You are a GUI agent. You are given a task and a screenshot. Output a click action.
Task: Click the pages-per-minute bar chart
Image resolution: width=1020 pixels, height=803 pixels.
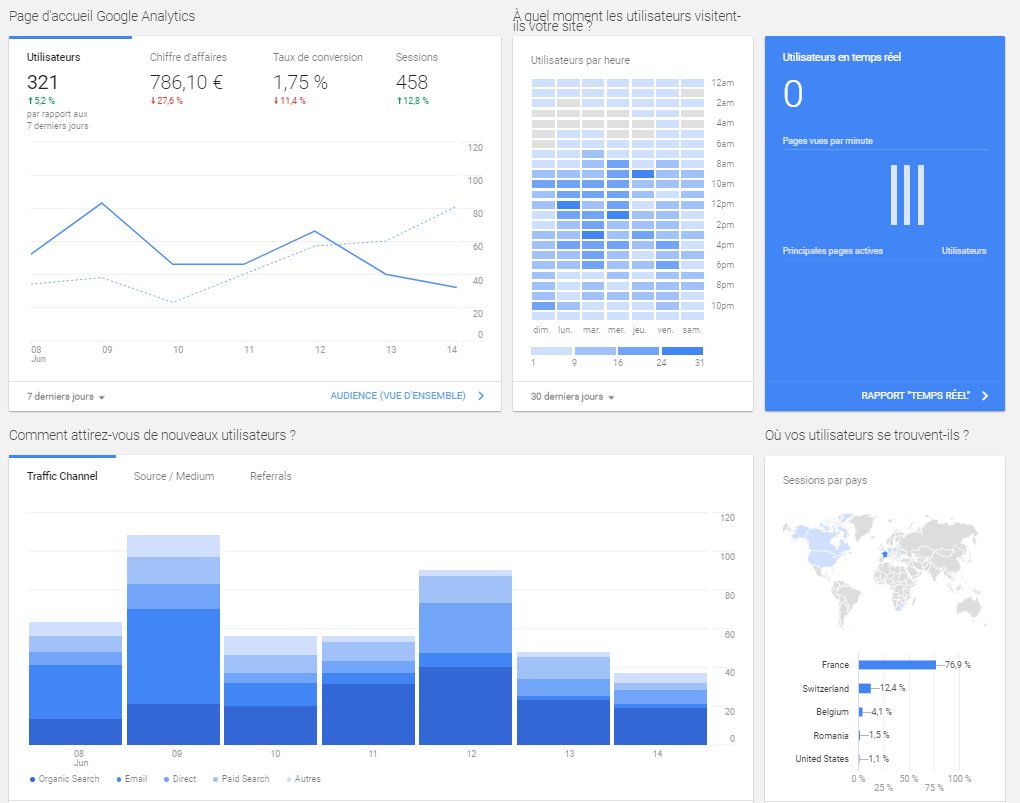(x=907, y=195)
